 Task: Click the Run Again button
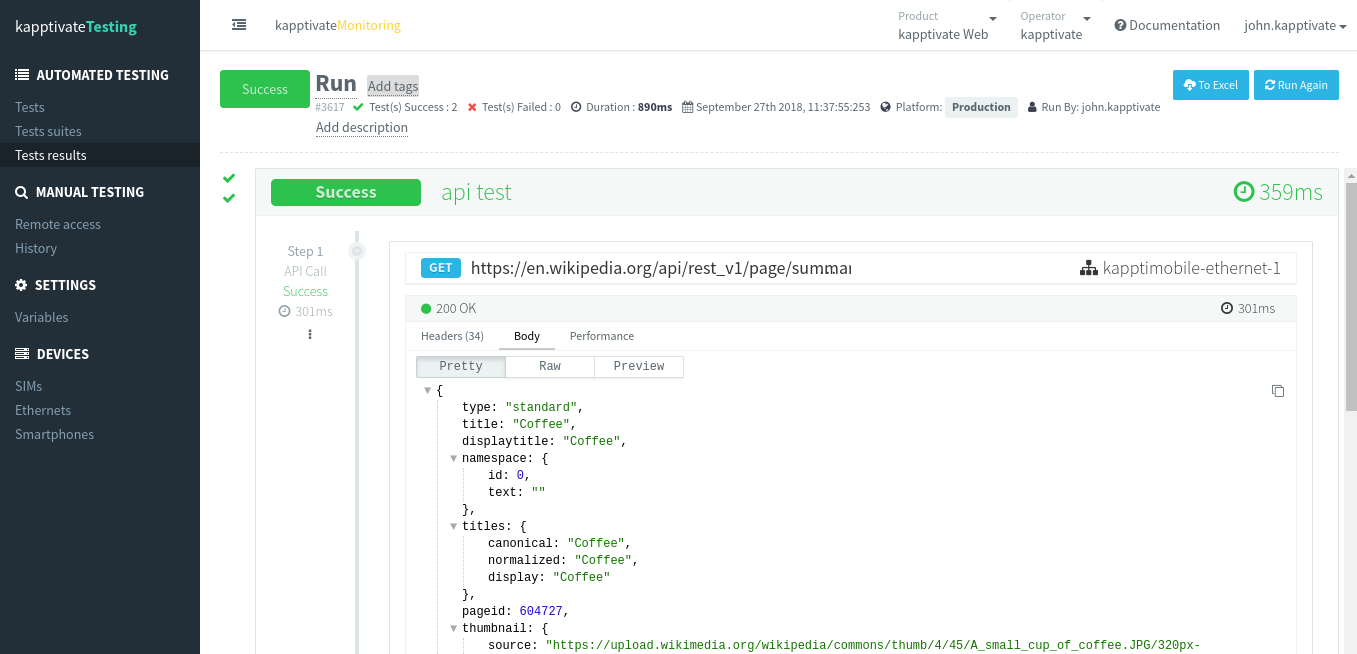tap(1295, 85)
